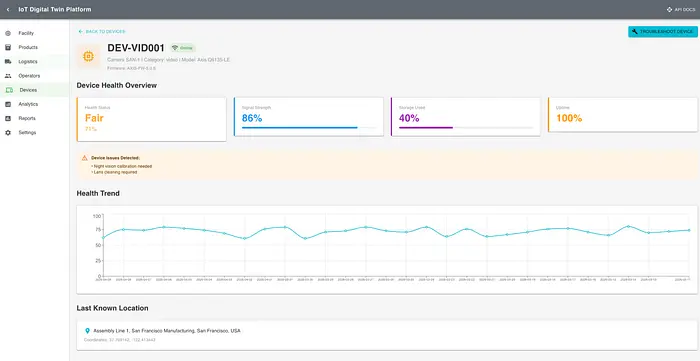Open the Settings menu item

34,133
